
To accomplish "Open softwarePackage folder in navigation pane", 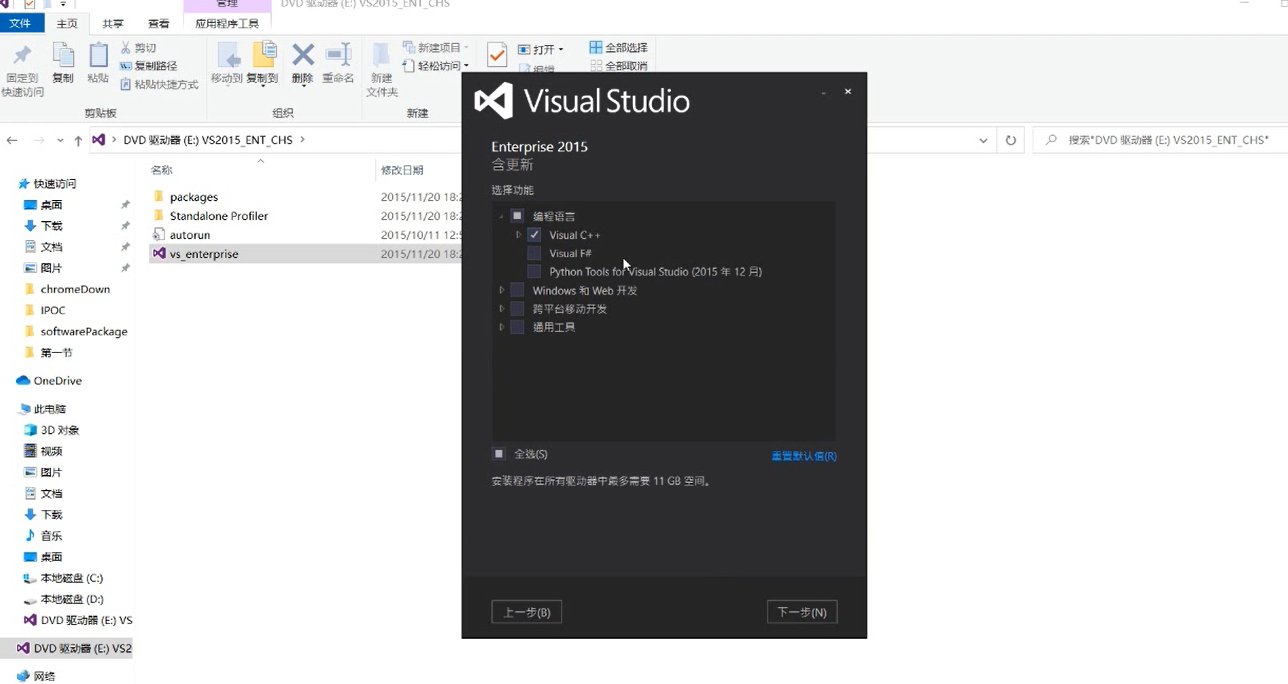I will pyautogui.click(x=84, y=331).
